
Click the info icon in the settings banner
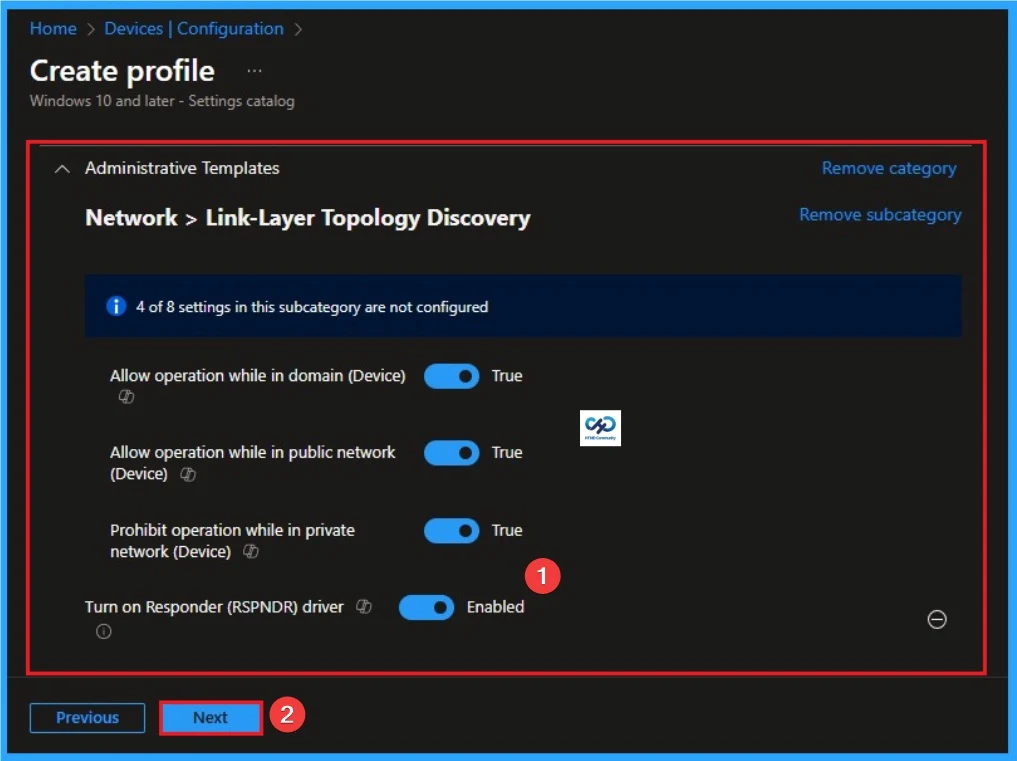click(x=117, y=306)
